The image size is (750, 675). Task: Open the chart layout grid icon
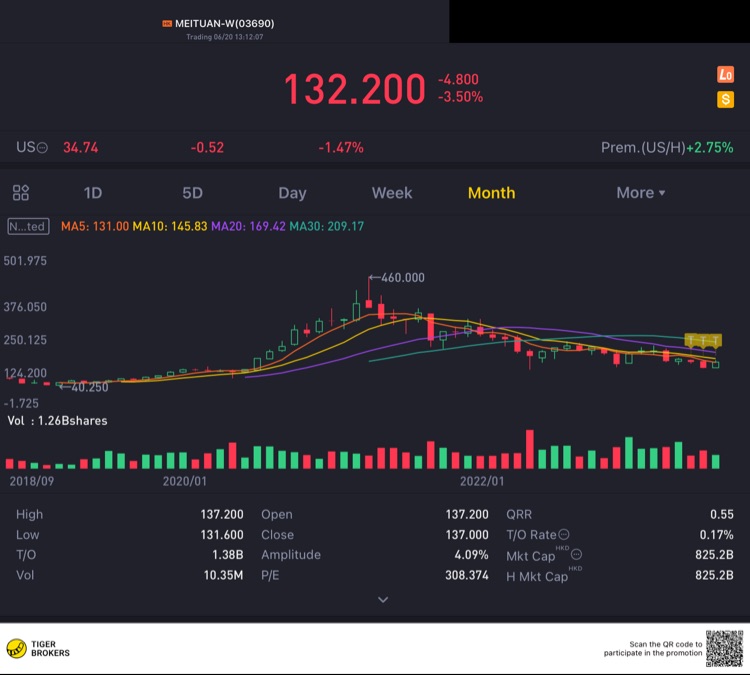(x=21, y=193)
